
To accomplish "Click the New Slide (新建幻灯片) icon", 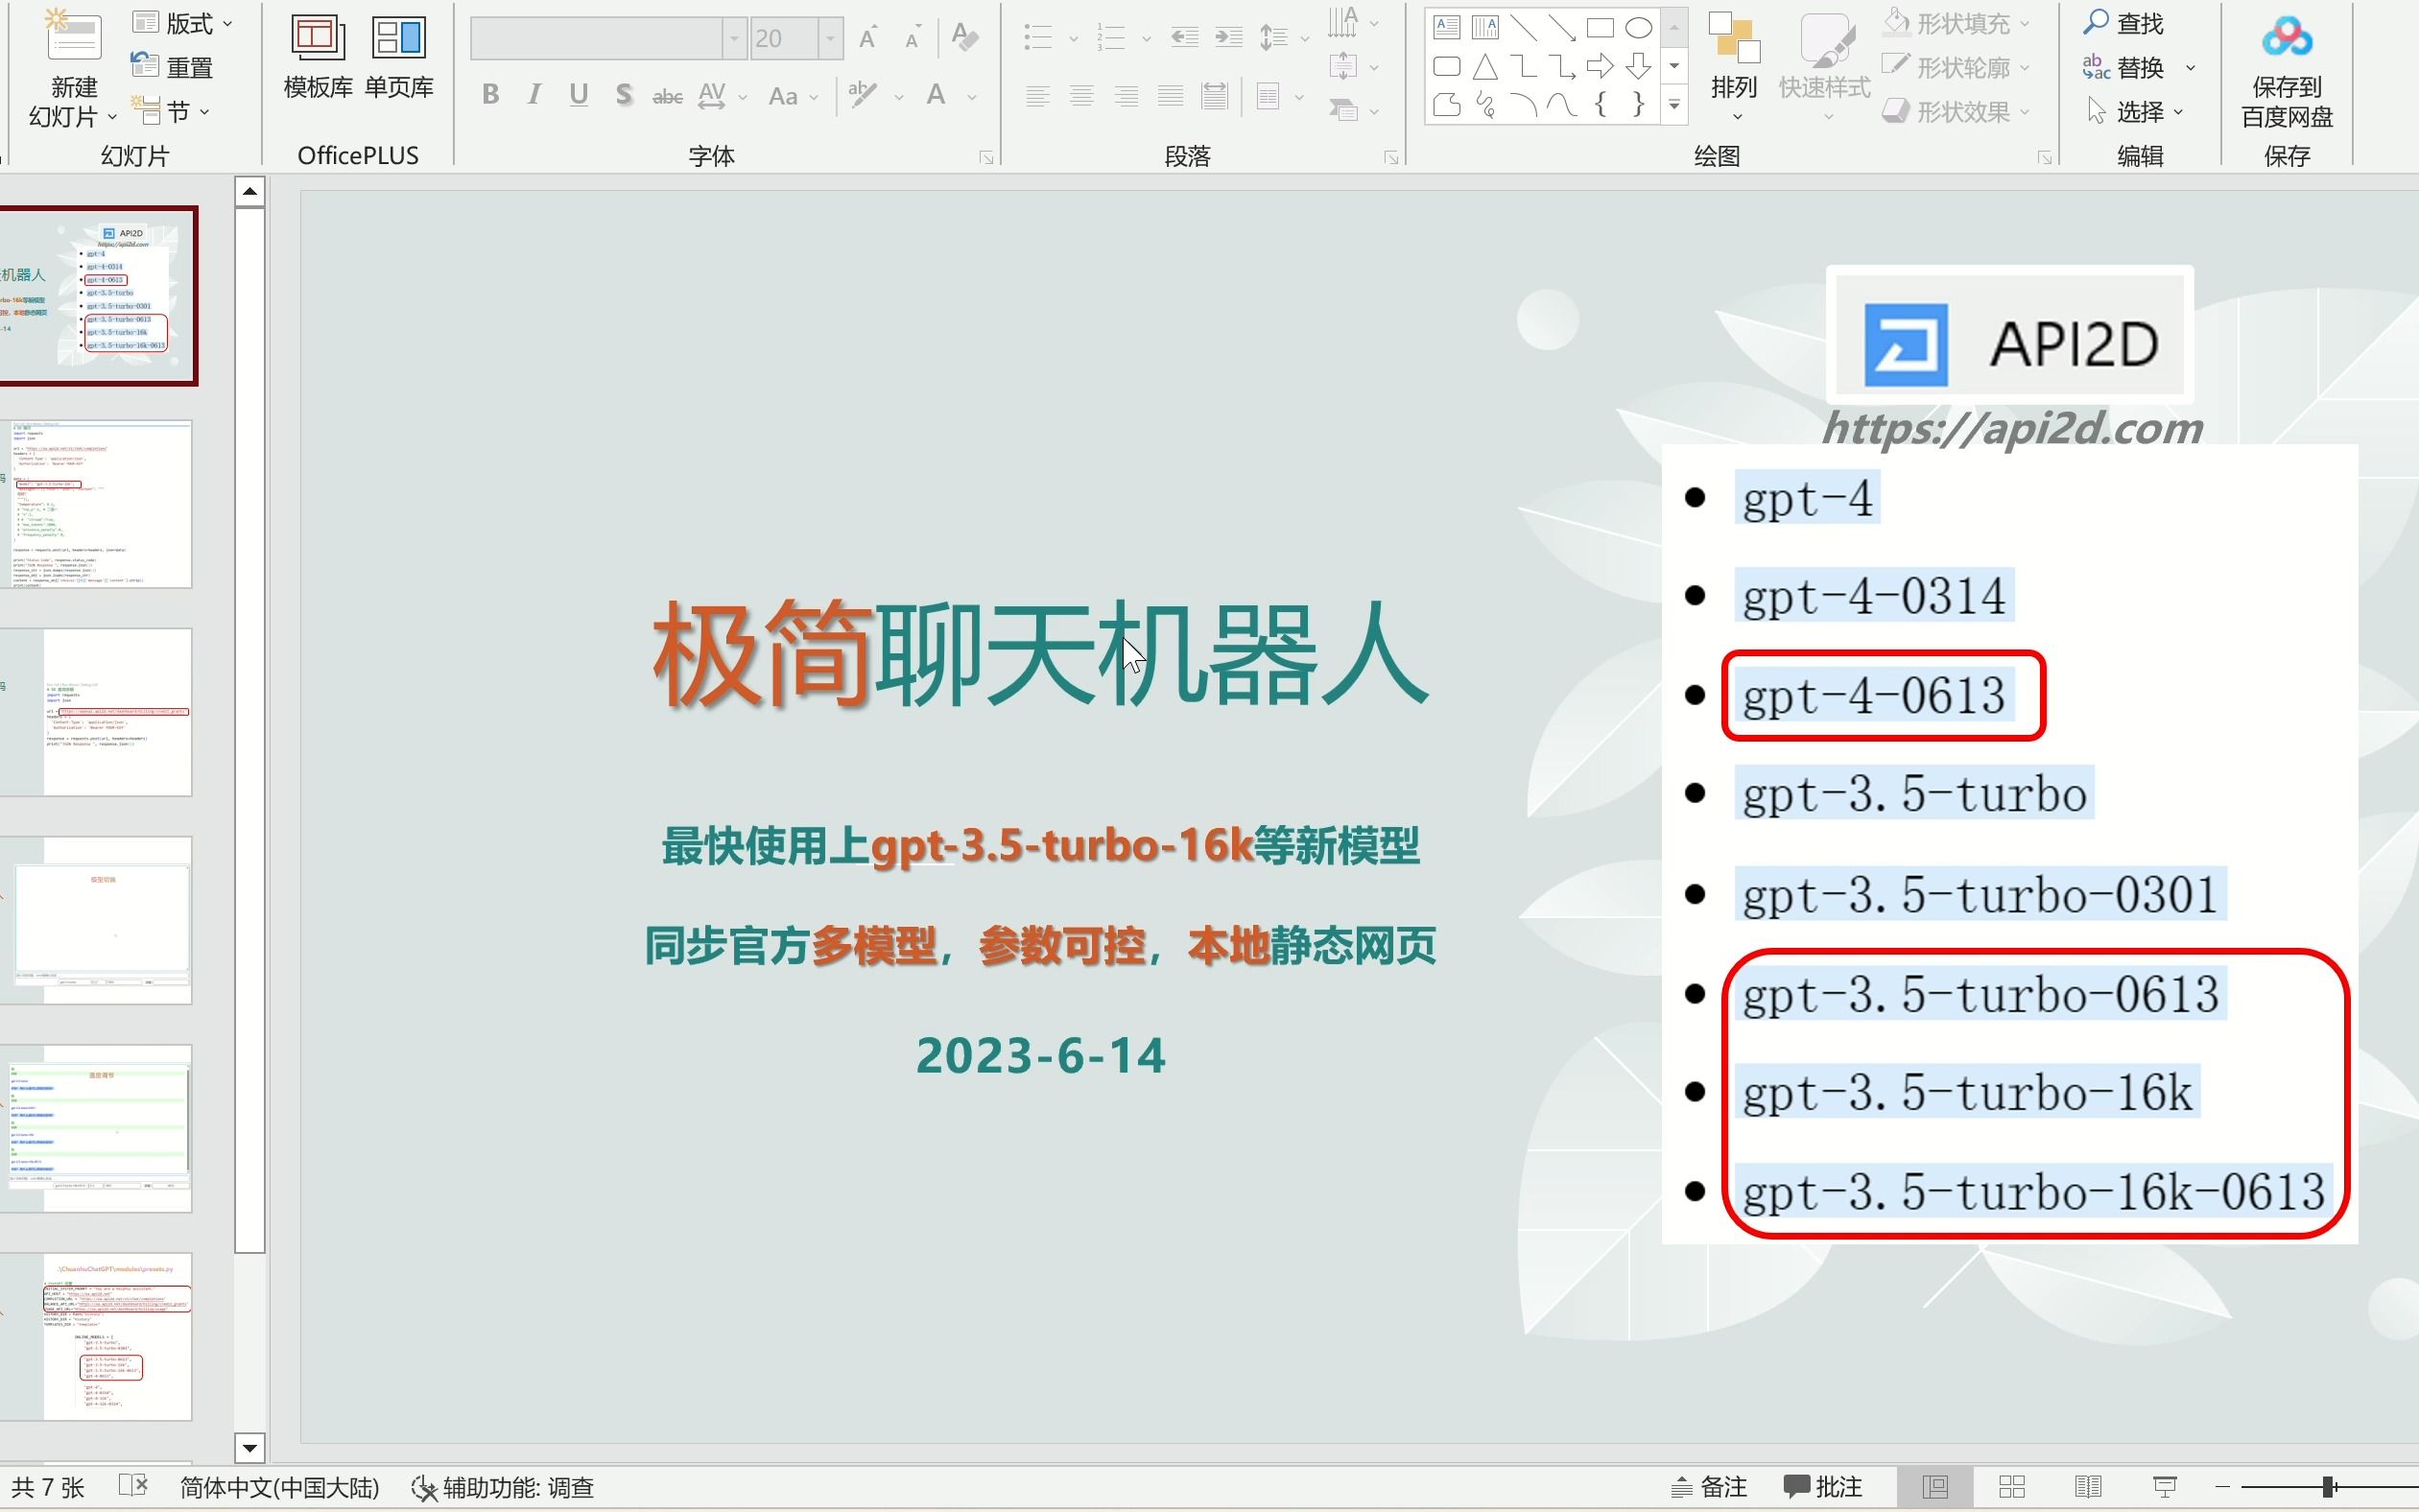I will 72,38.
